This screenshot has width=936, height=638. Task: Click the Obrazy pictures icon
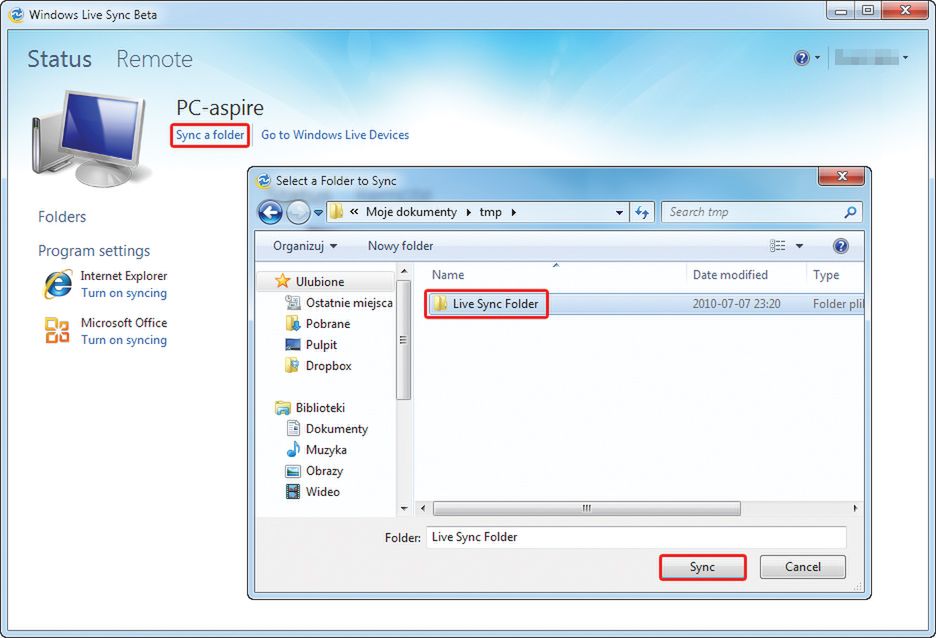pyautogui.click(x=292, y=471)
